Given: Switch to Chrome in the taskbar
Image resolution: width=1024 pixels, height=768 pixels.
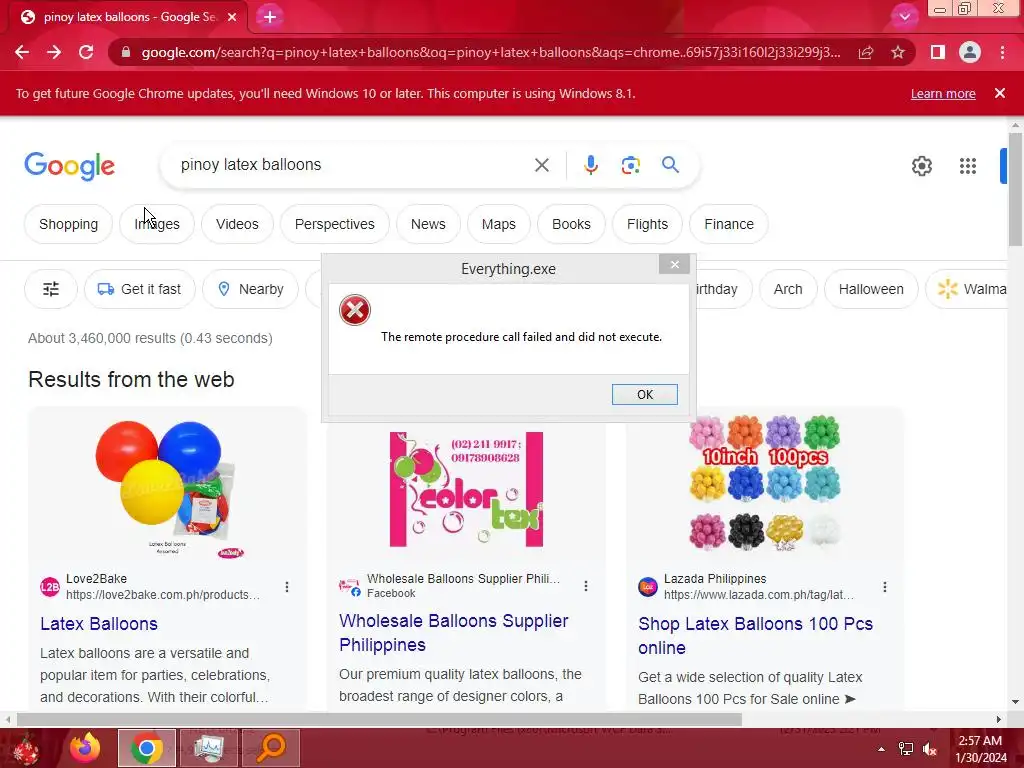Looking at the screenshot, I should coord(147,748).
